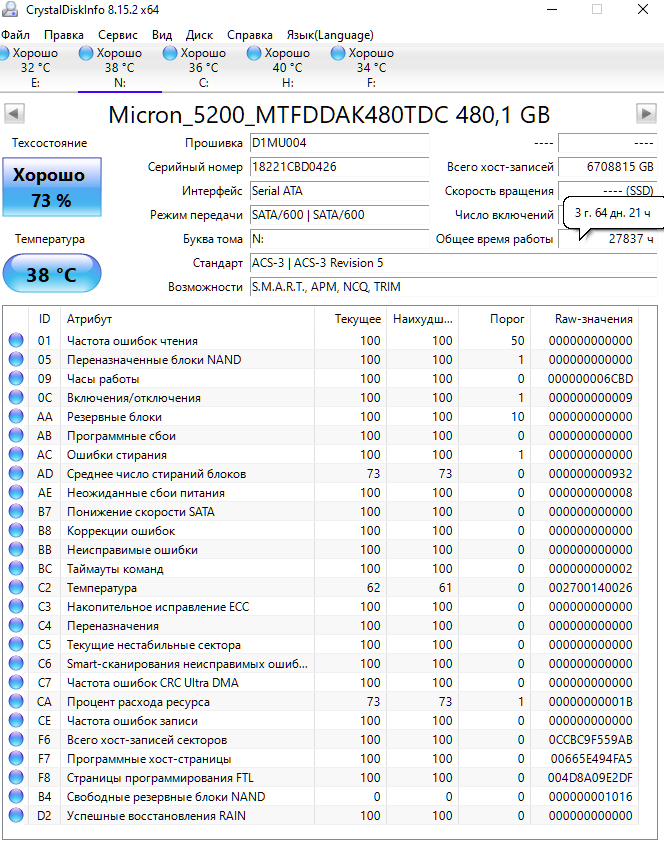Click status icon of attribute BC Таймауты команд
The height and width of the screenshot is (844, 664).
16,568
